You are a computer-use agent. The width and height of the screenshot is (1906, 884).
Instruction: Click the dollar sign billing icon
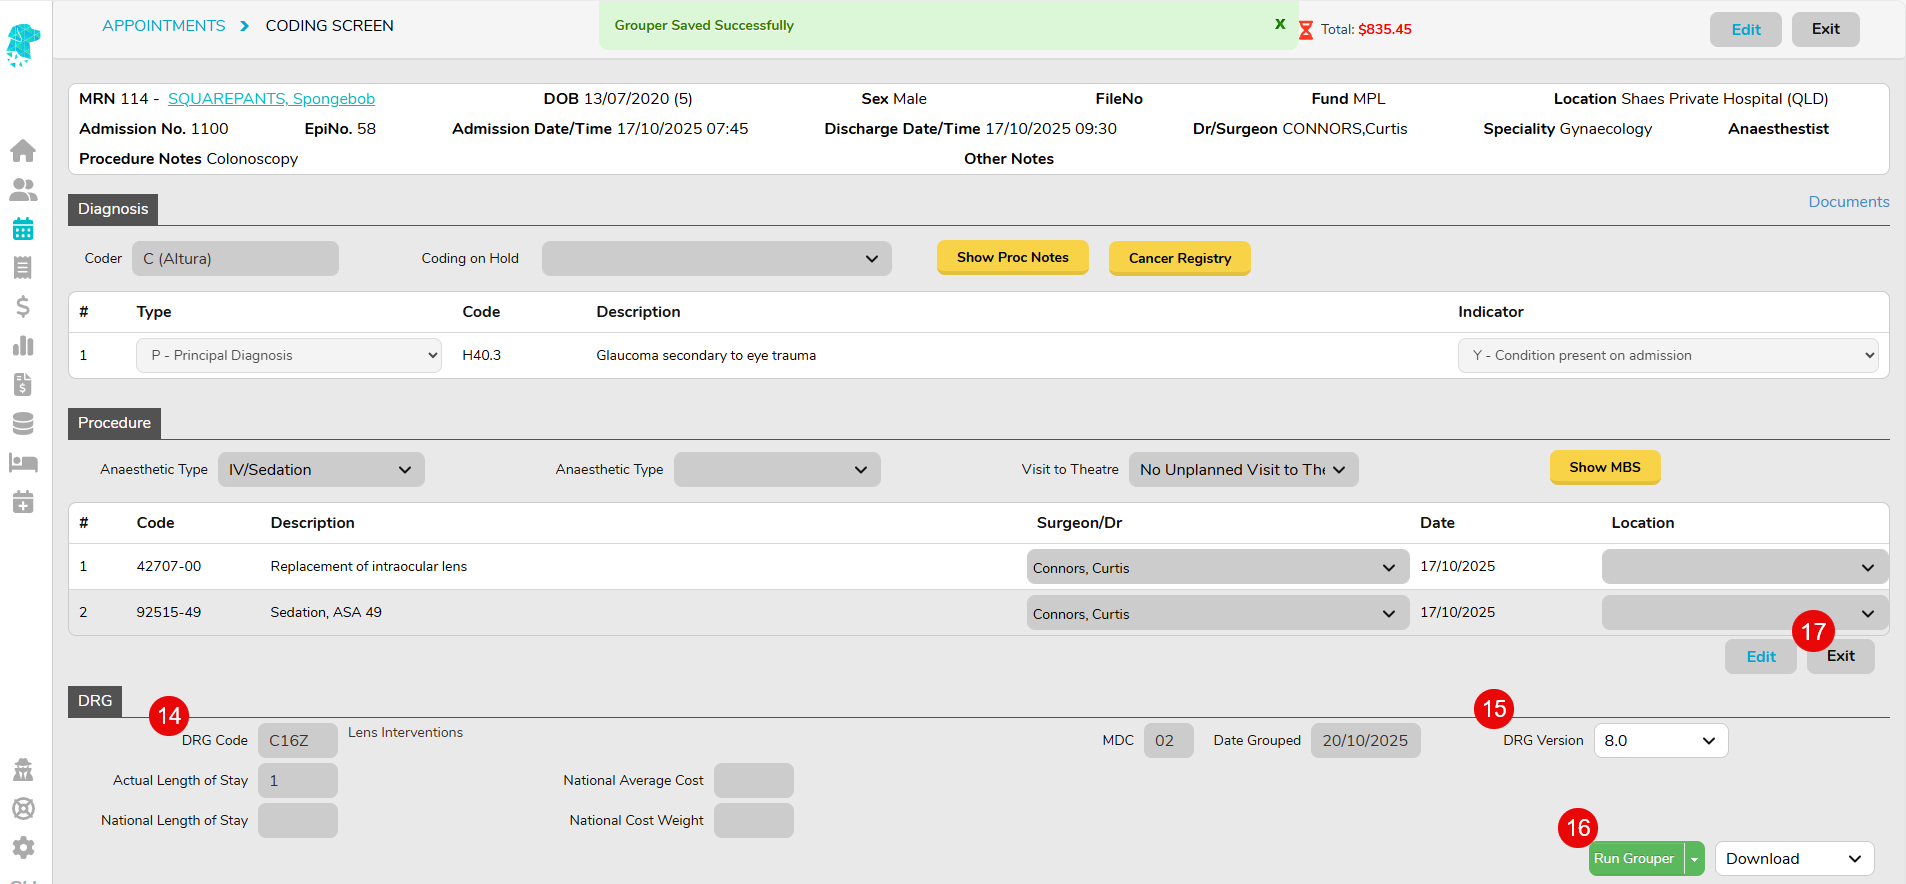[x=23, y=307]
